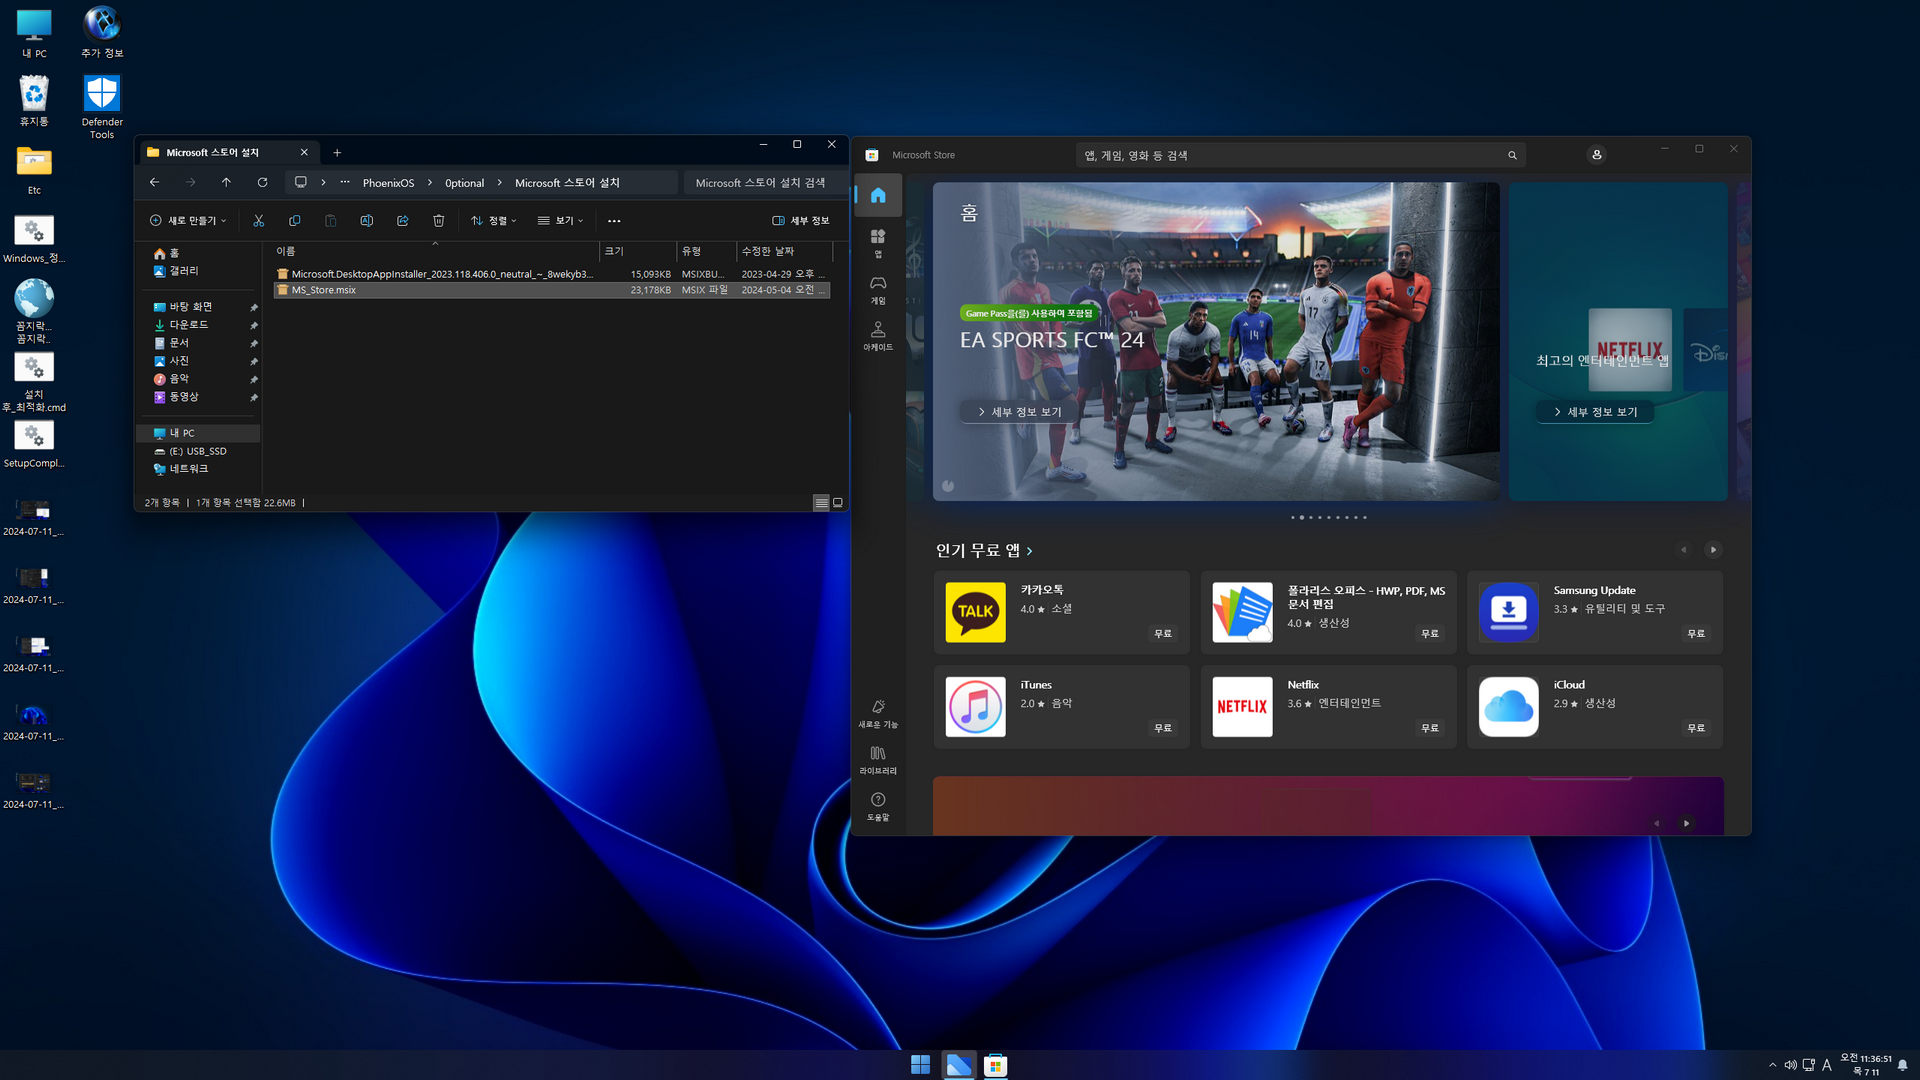Open the top free apps heading link

coord(984,551)
